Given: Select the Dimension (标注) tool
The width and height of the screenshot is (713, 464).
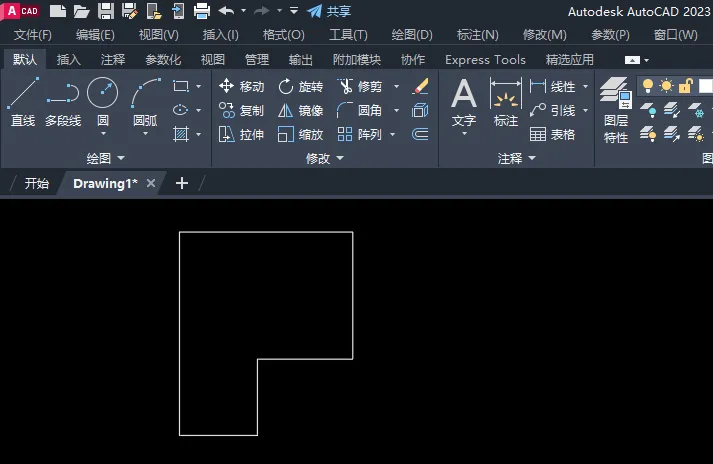Looking at the screenshot, I should click(x=506, y=102).
